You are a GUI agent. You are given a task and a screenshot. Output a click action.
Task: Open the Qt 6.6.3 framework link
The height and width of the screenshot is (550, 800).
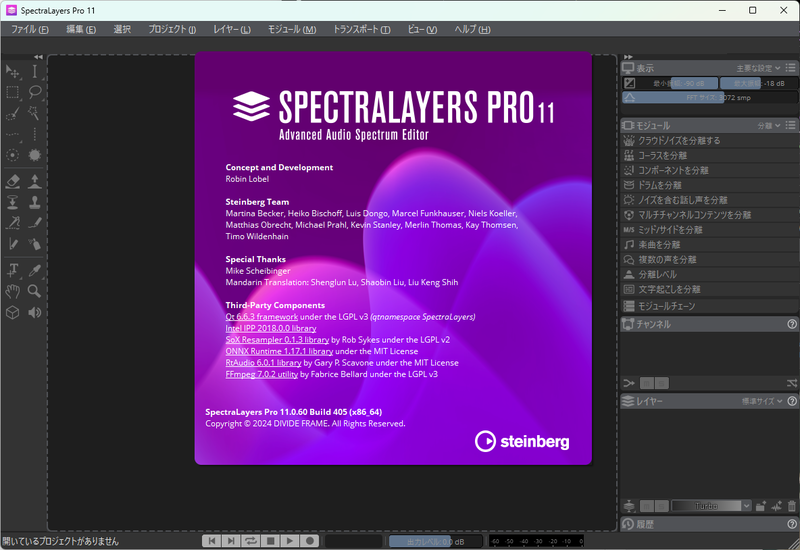[x=261, y=317]
